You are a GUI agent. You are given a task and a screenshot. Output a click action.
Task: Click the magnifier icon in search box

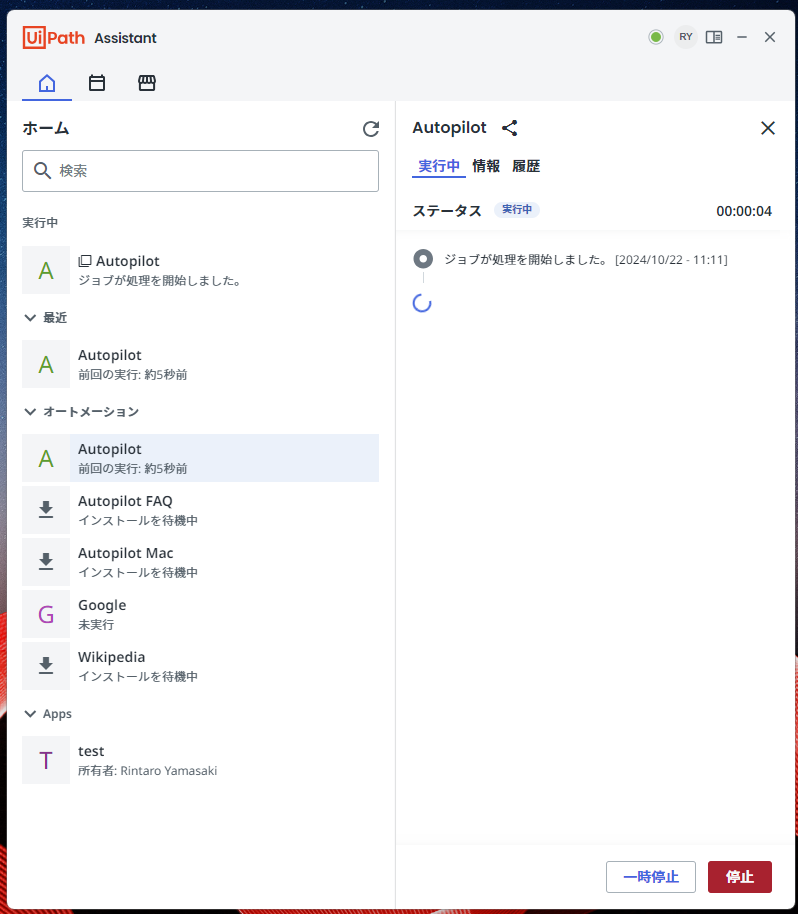click(x=42, y=171)
